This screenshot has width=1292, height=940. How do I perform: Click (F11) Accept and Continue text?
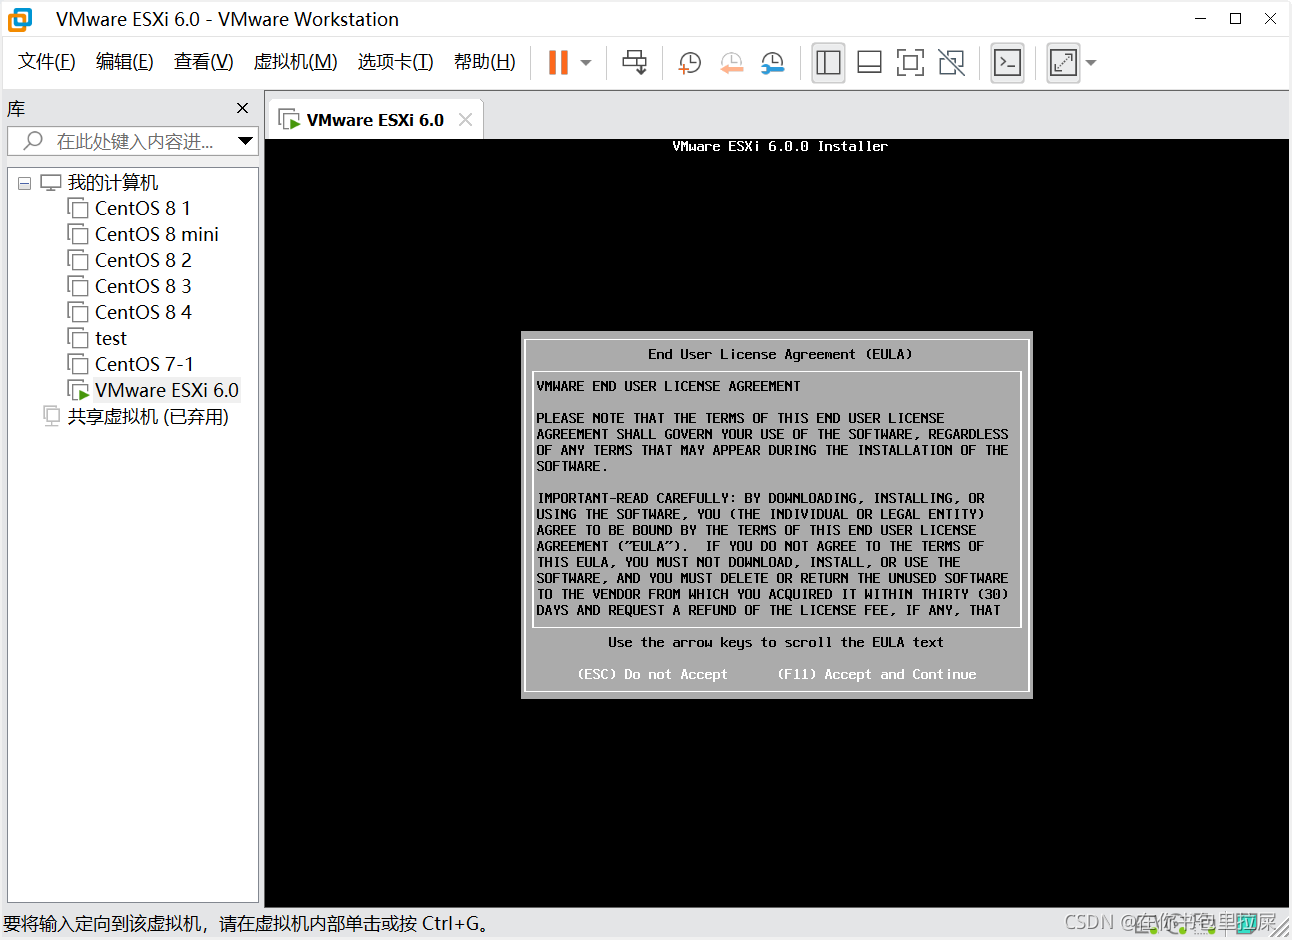877,674
